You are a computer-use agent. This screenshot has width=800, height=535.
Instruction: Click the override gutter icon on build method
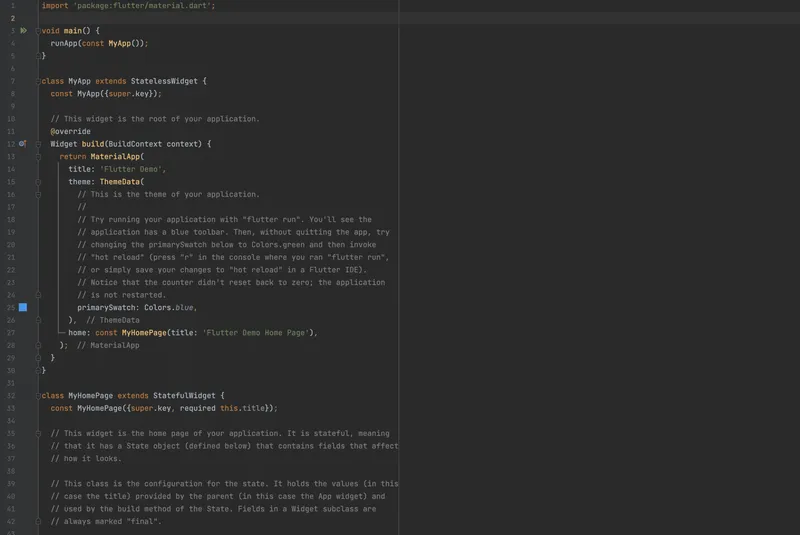pyautogui.click(x=22, y=144)
